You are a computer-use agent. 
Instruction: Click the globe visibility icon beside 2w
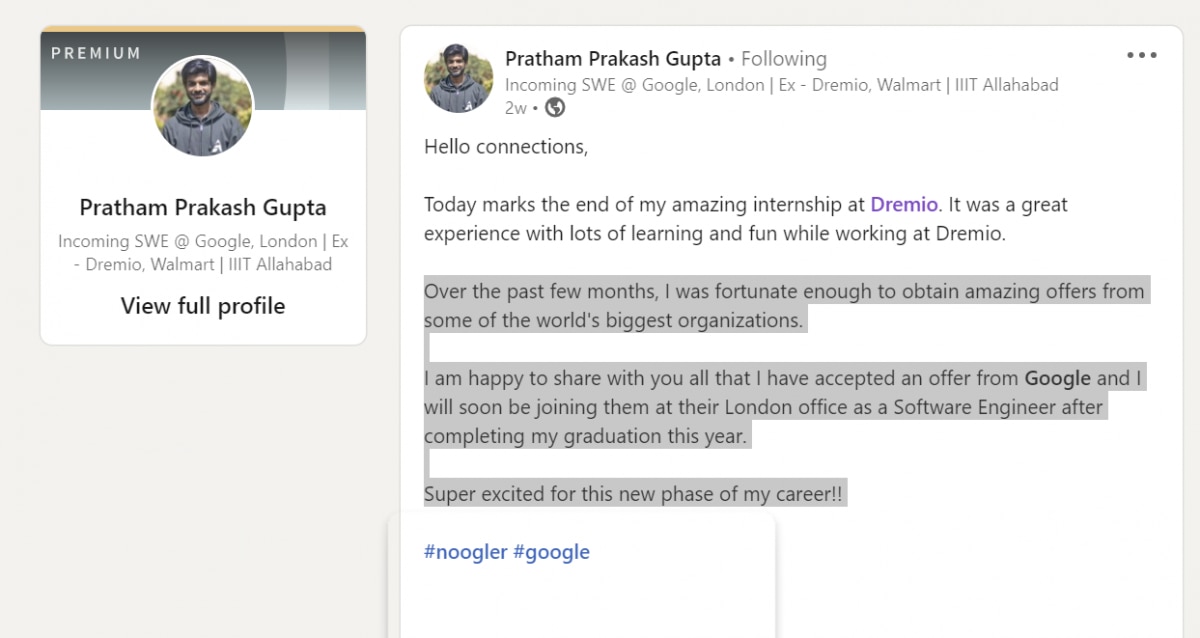point(555,107)
